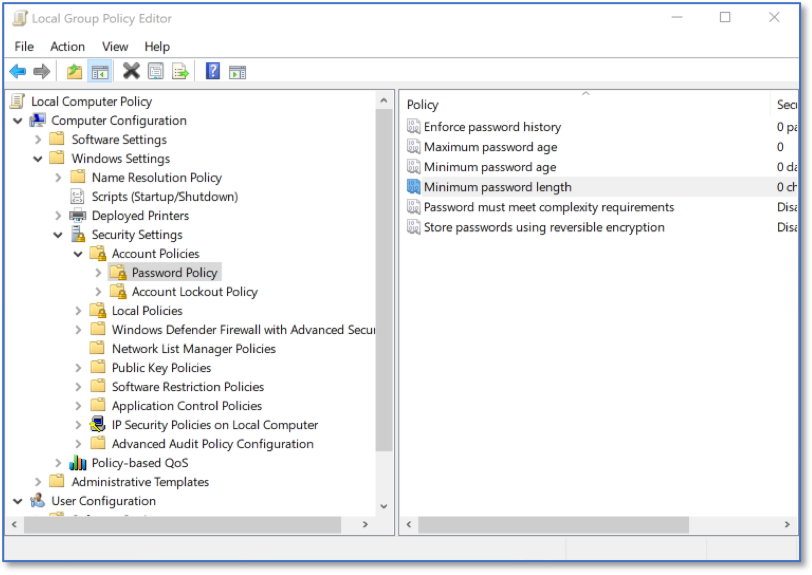This screenshot has width=812, height=575.
Task: Click the reversible encryption policy icon
Action: [413, 227]
